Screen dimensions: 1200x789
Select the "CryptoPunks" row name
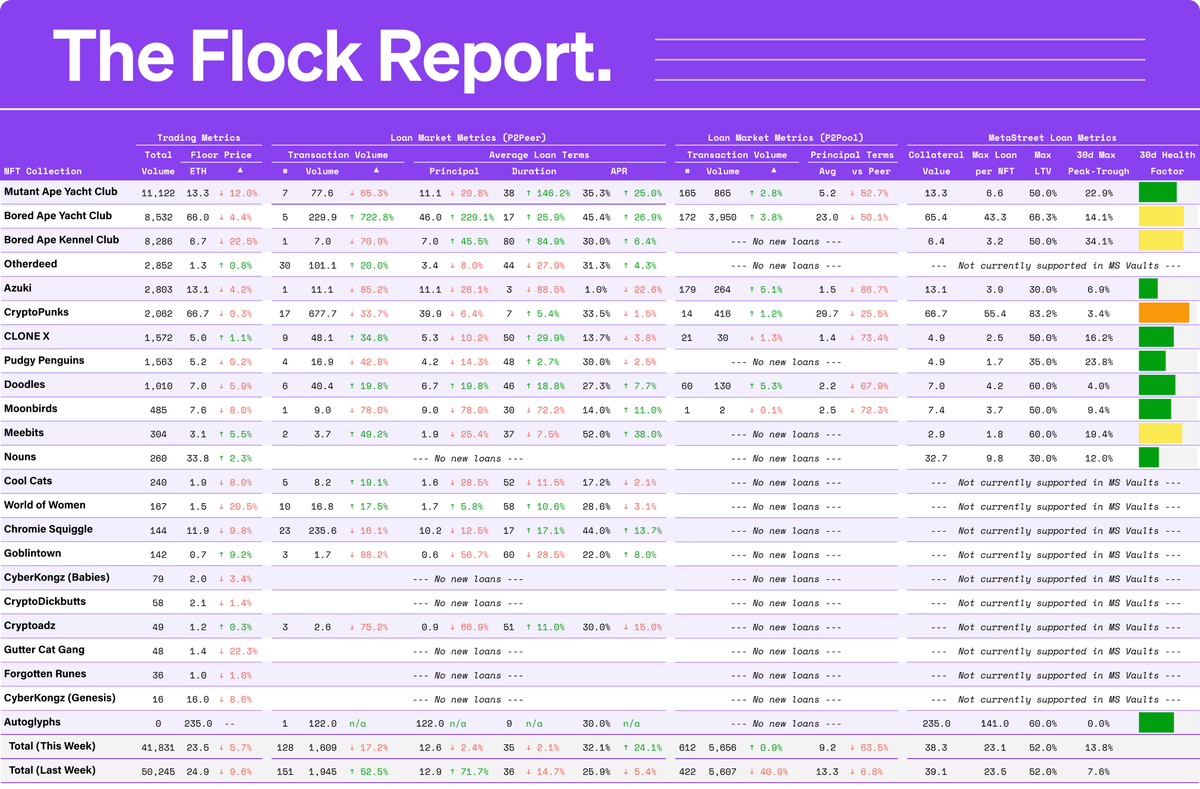point(36,312)
